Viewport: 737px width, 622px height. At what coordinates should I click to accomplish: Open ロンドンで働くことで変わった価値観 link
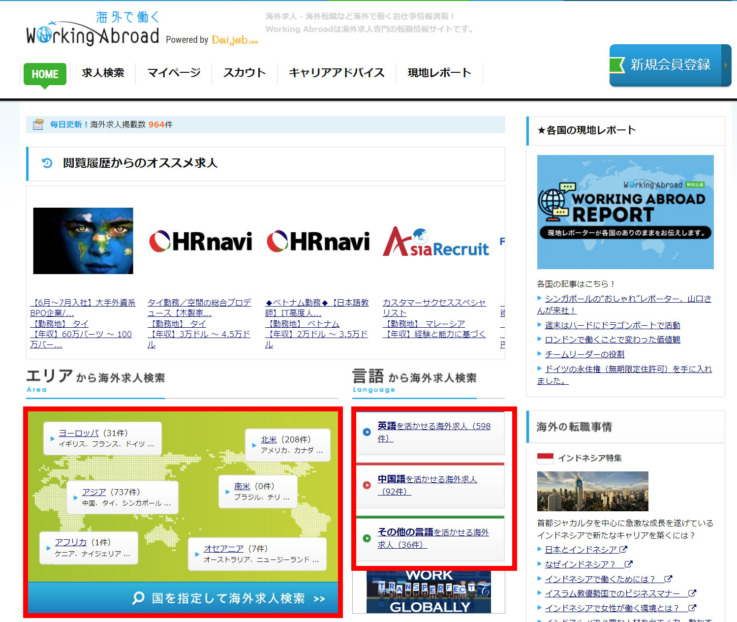[x=612, y=339]
